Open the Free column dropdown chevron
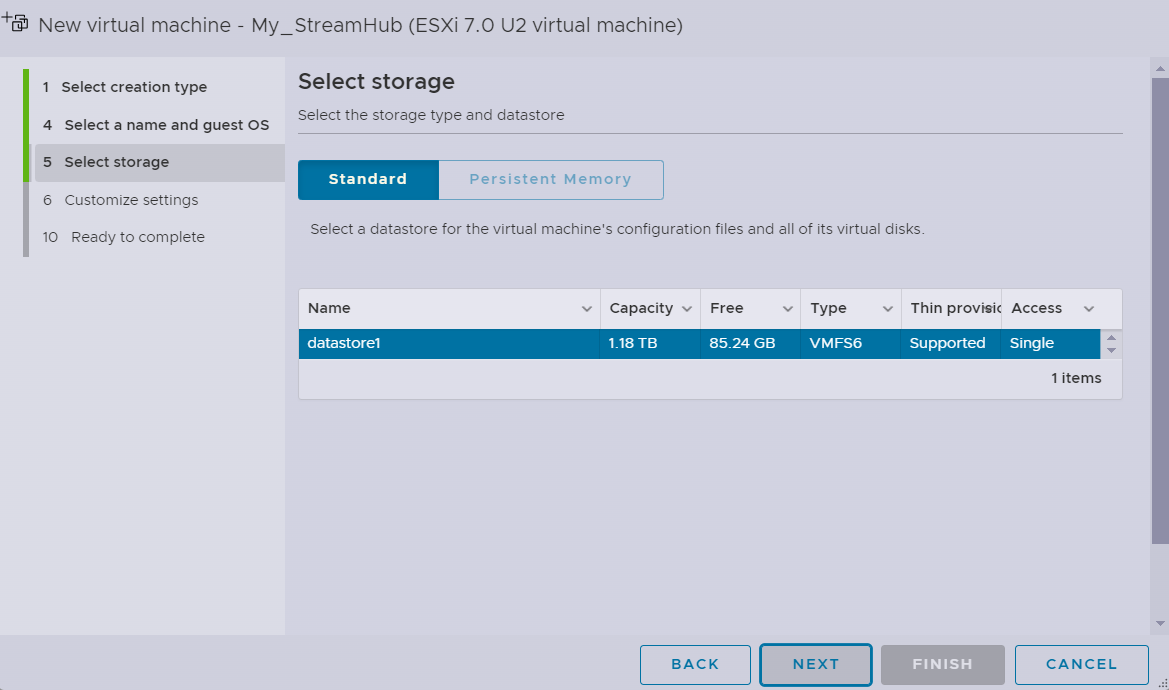 (x=787, y=309)
